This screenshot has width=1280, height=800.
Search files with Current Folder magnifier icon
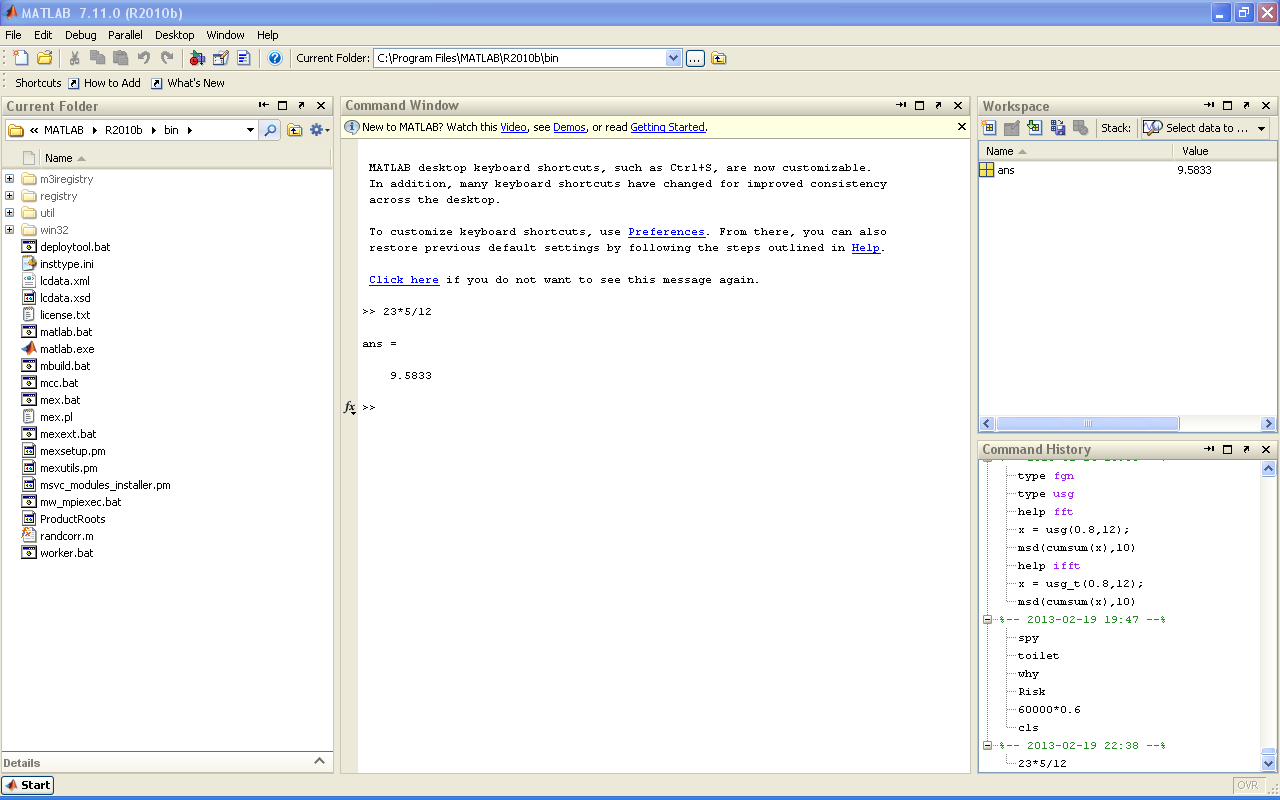tap(270, 130)
